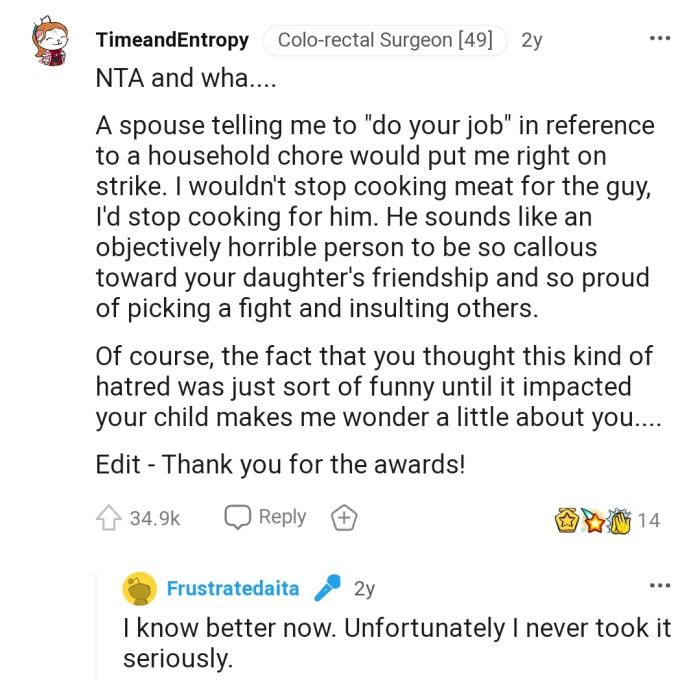Viewport: 700px width, 681px height.
Task: Upvote TimeandEntropy's comment
Action: point(108,518)
